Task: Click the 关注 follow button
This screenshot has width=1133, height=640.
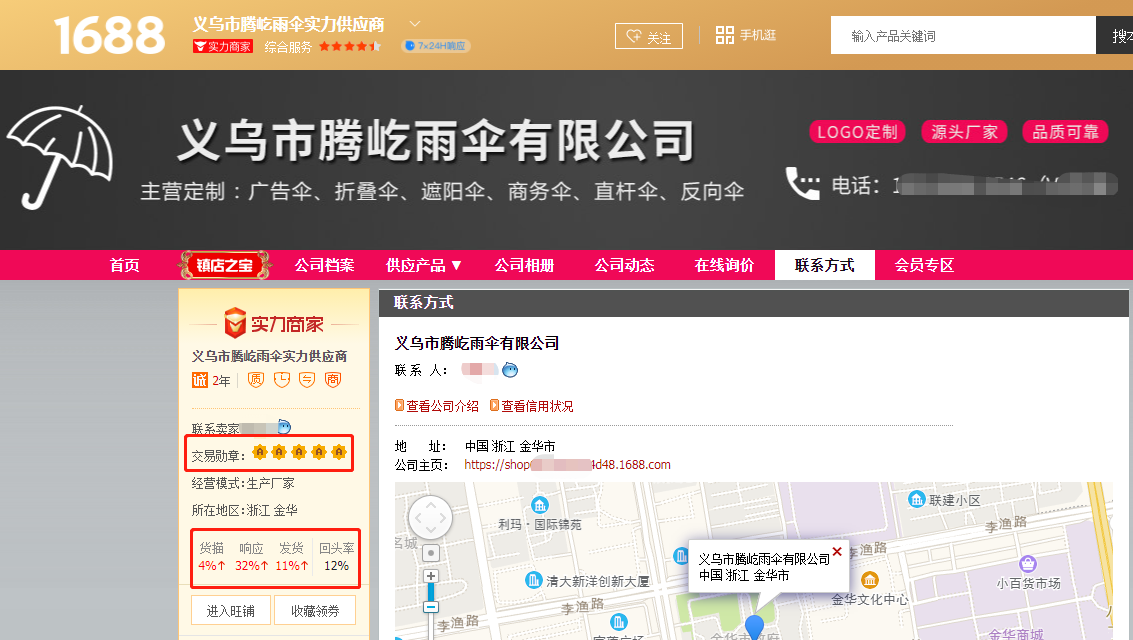Action: pos(648,36)
